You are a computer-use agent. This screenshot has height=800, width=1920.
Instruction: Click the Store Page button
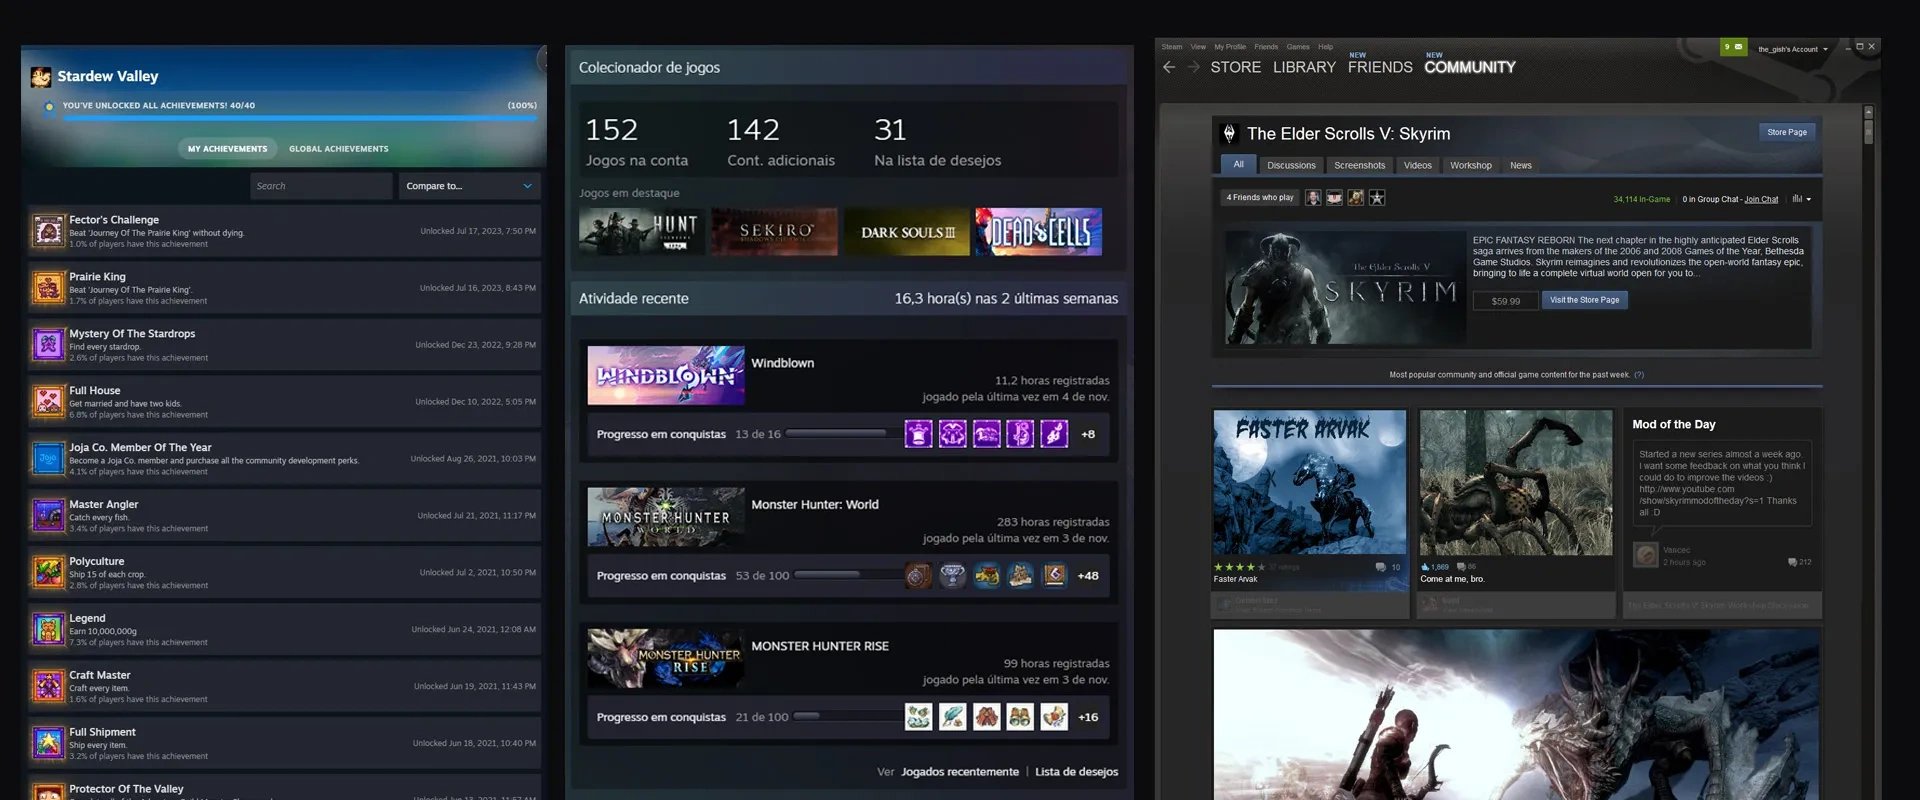click(1786, 132)
